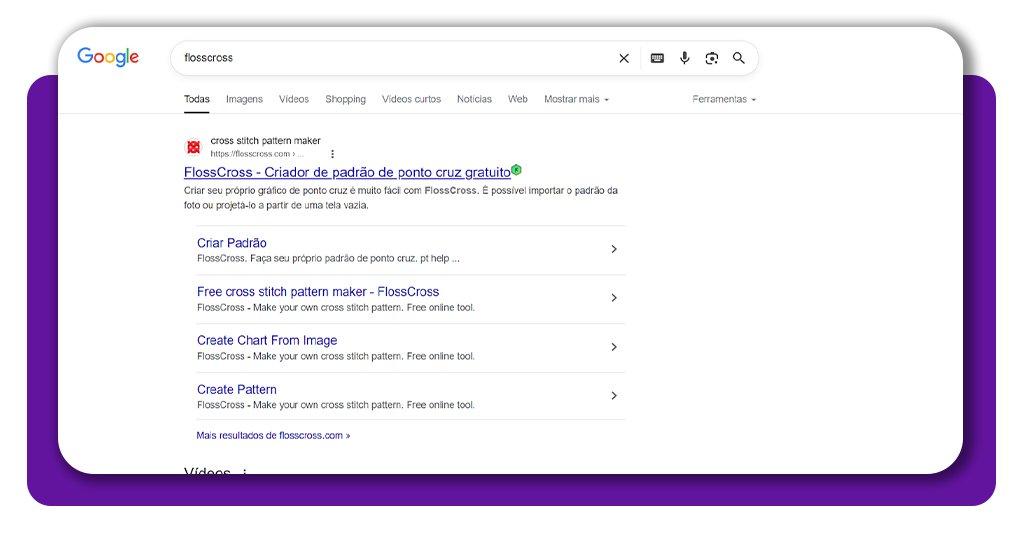
Task: Open Free cross stitch pattern maker sitelink
Action: pyautogui.click(x=318, y=292)
